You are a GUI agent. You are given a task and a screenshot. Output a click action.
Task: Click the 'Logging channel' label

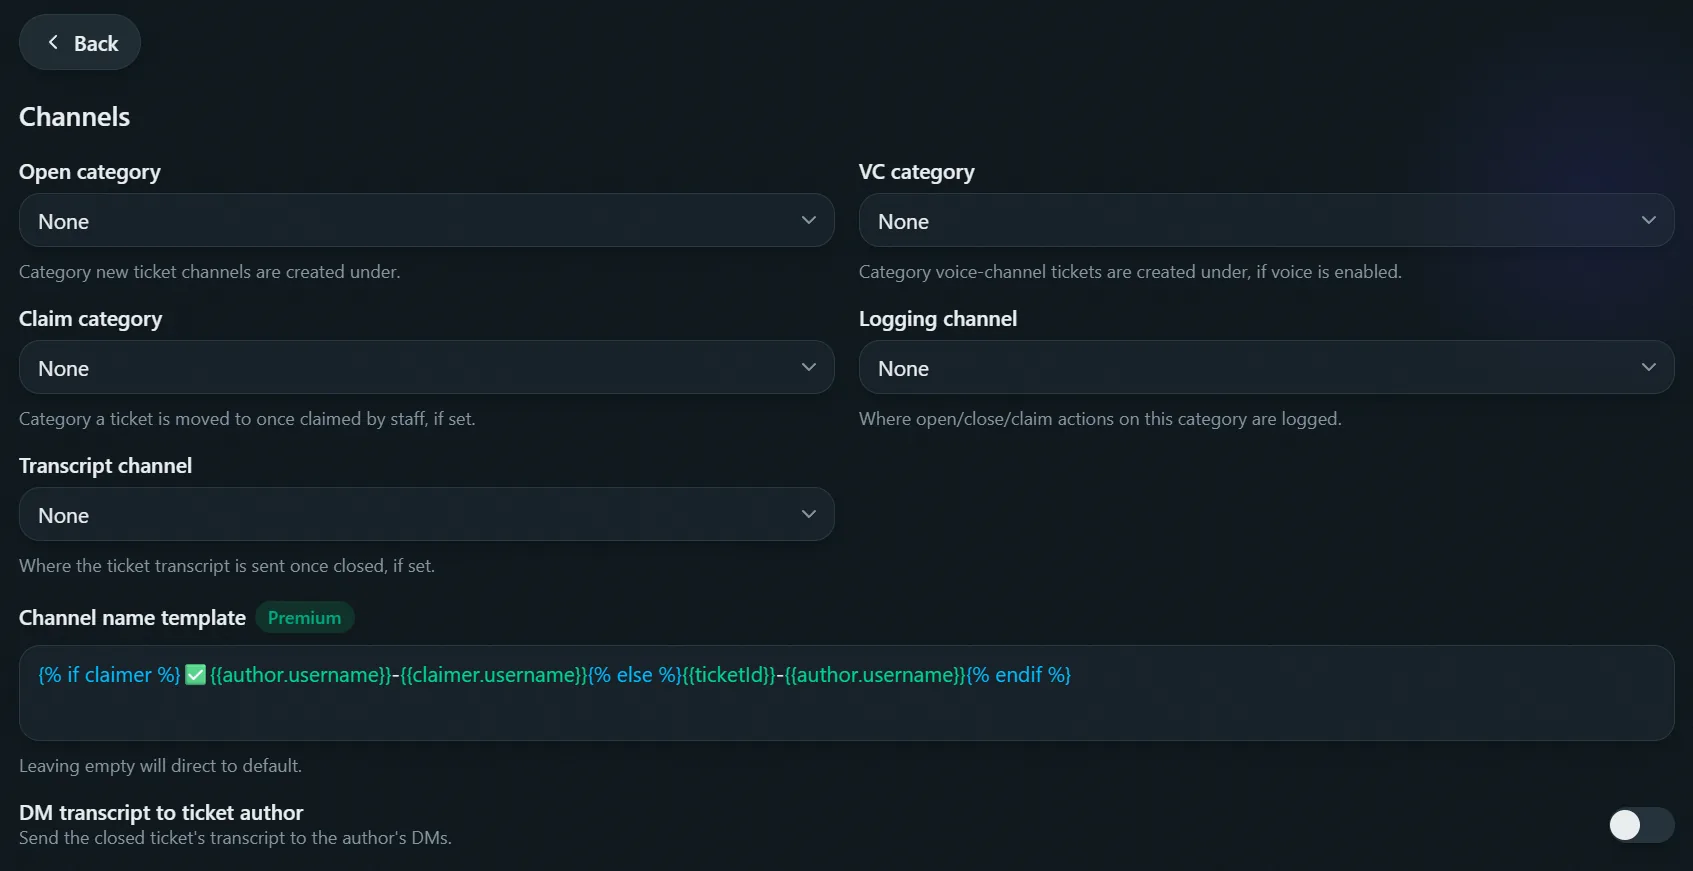[938, 319]
